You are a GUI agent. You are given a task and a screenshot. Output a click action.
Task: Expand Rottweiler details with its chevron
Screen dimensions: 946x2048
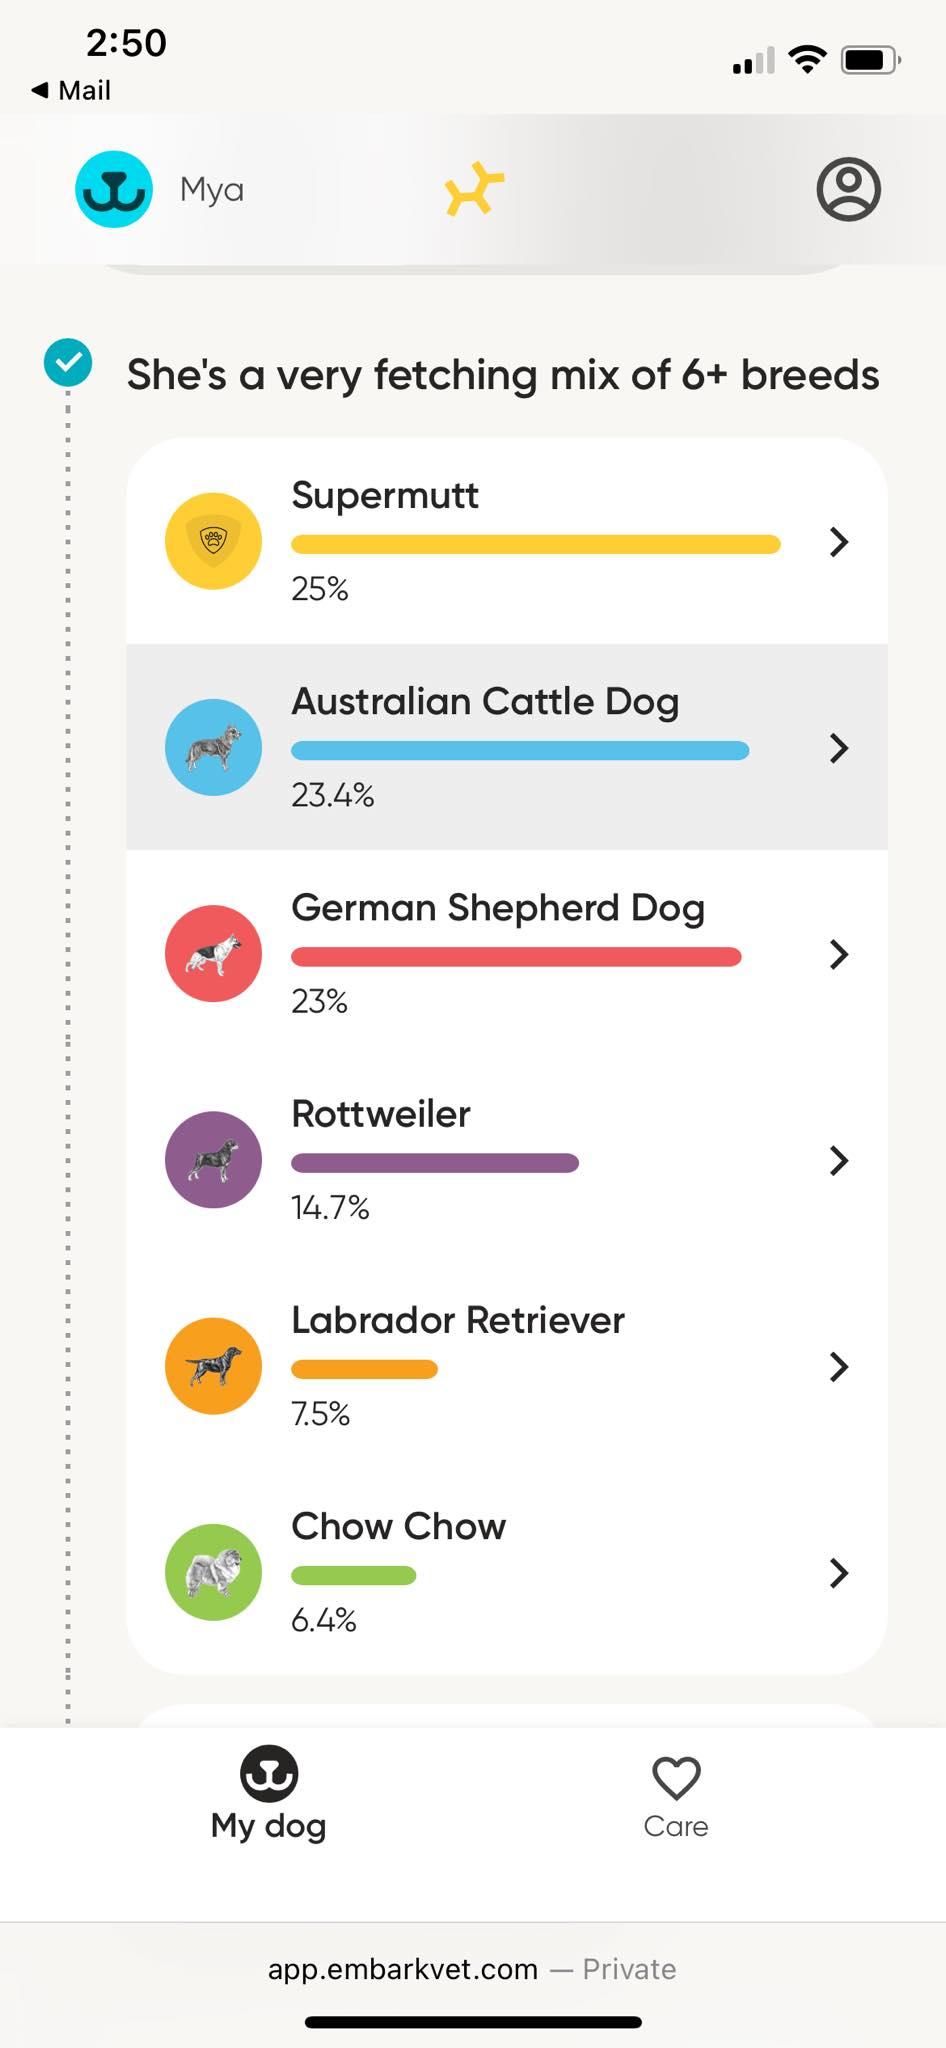839,1160
